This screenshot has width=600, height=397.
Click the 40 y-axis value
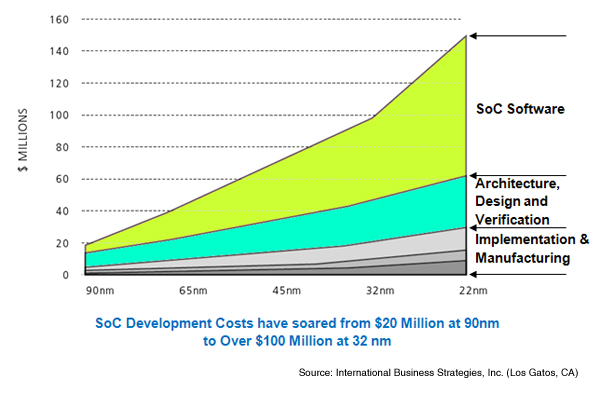click(x=62, y=211)
